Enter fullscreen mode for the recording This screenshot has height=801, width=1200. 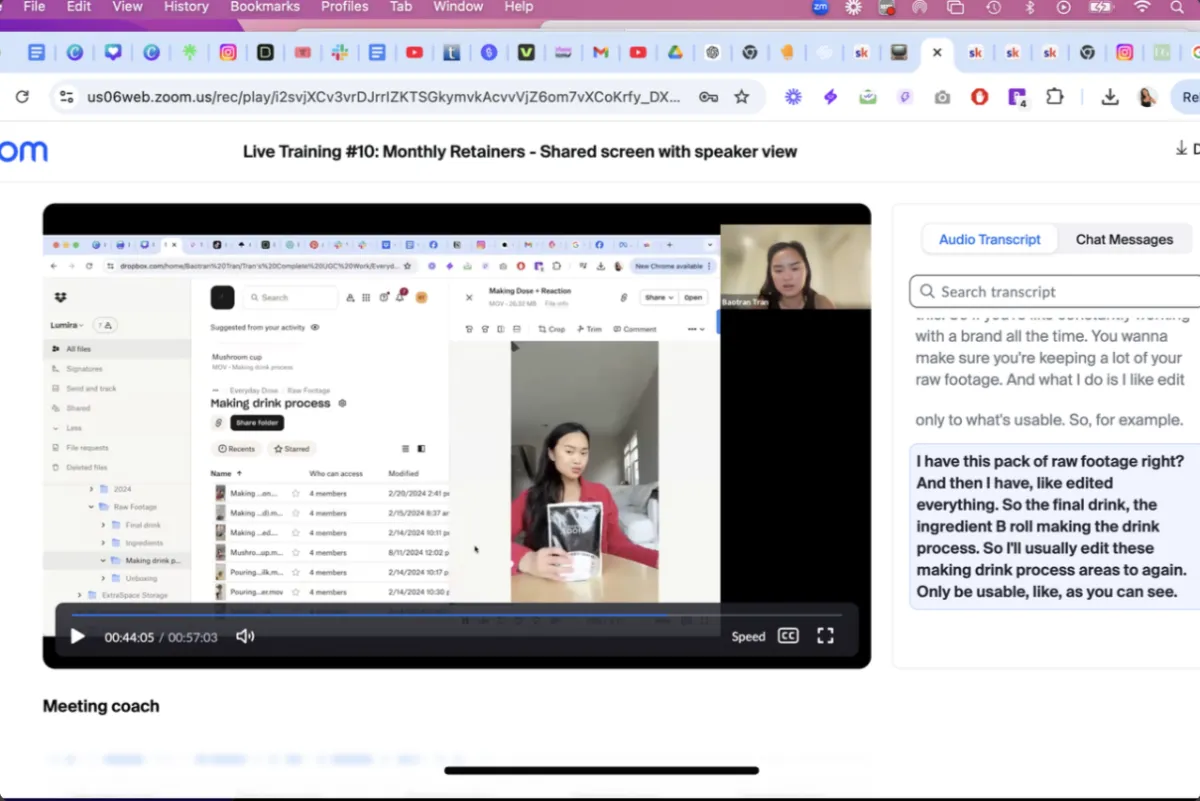(x=825, y=636)
